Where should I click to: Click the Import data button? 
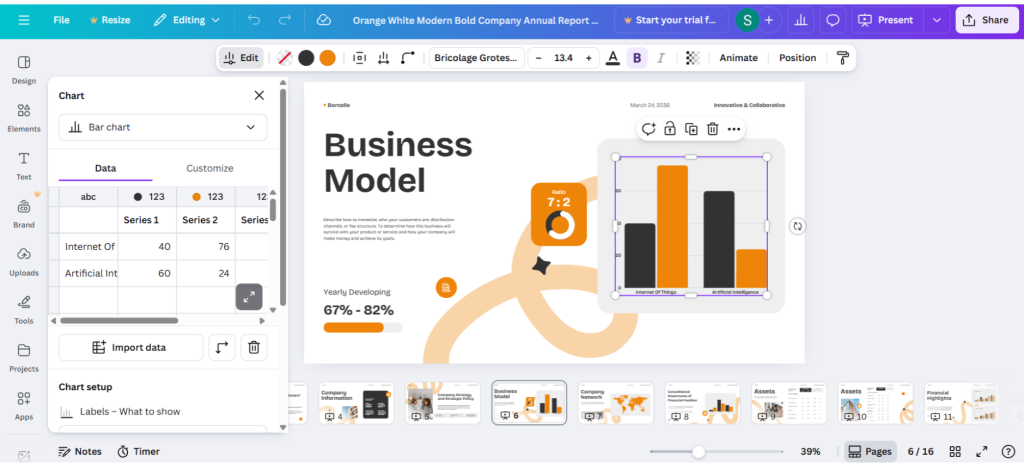131,347
